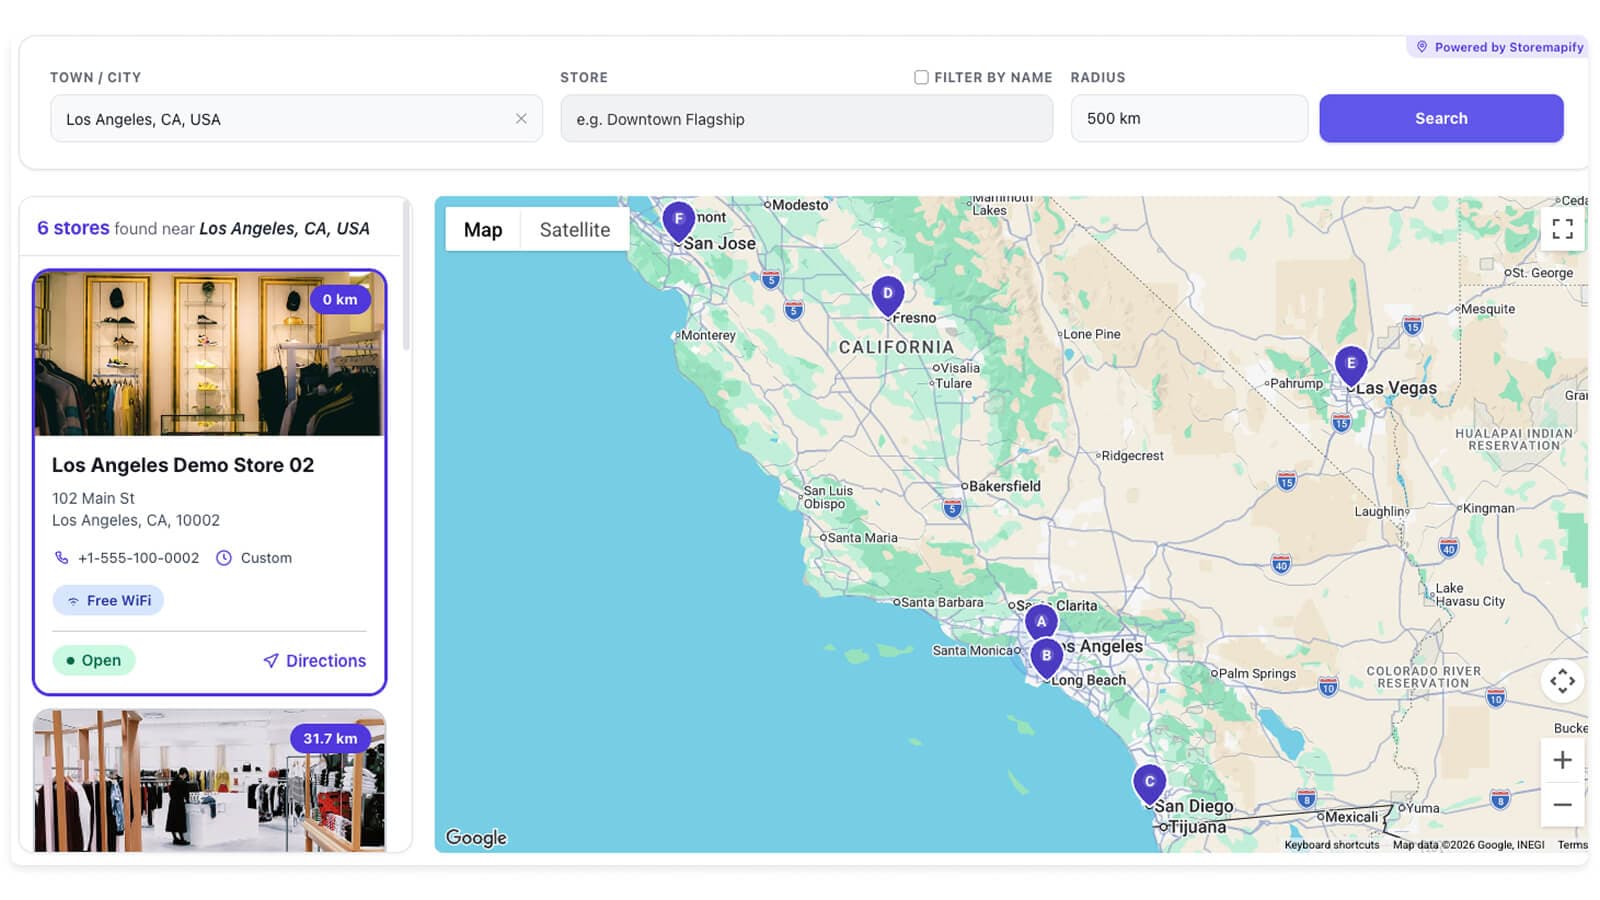Screen dimensions: 1600x900
Task: Open the Powered by Storemapify link
Action: pos(1500,47)
